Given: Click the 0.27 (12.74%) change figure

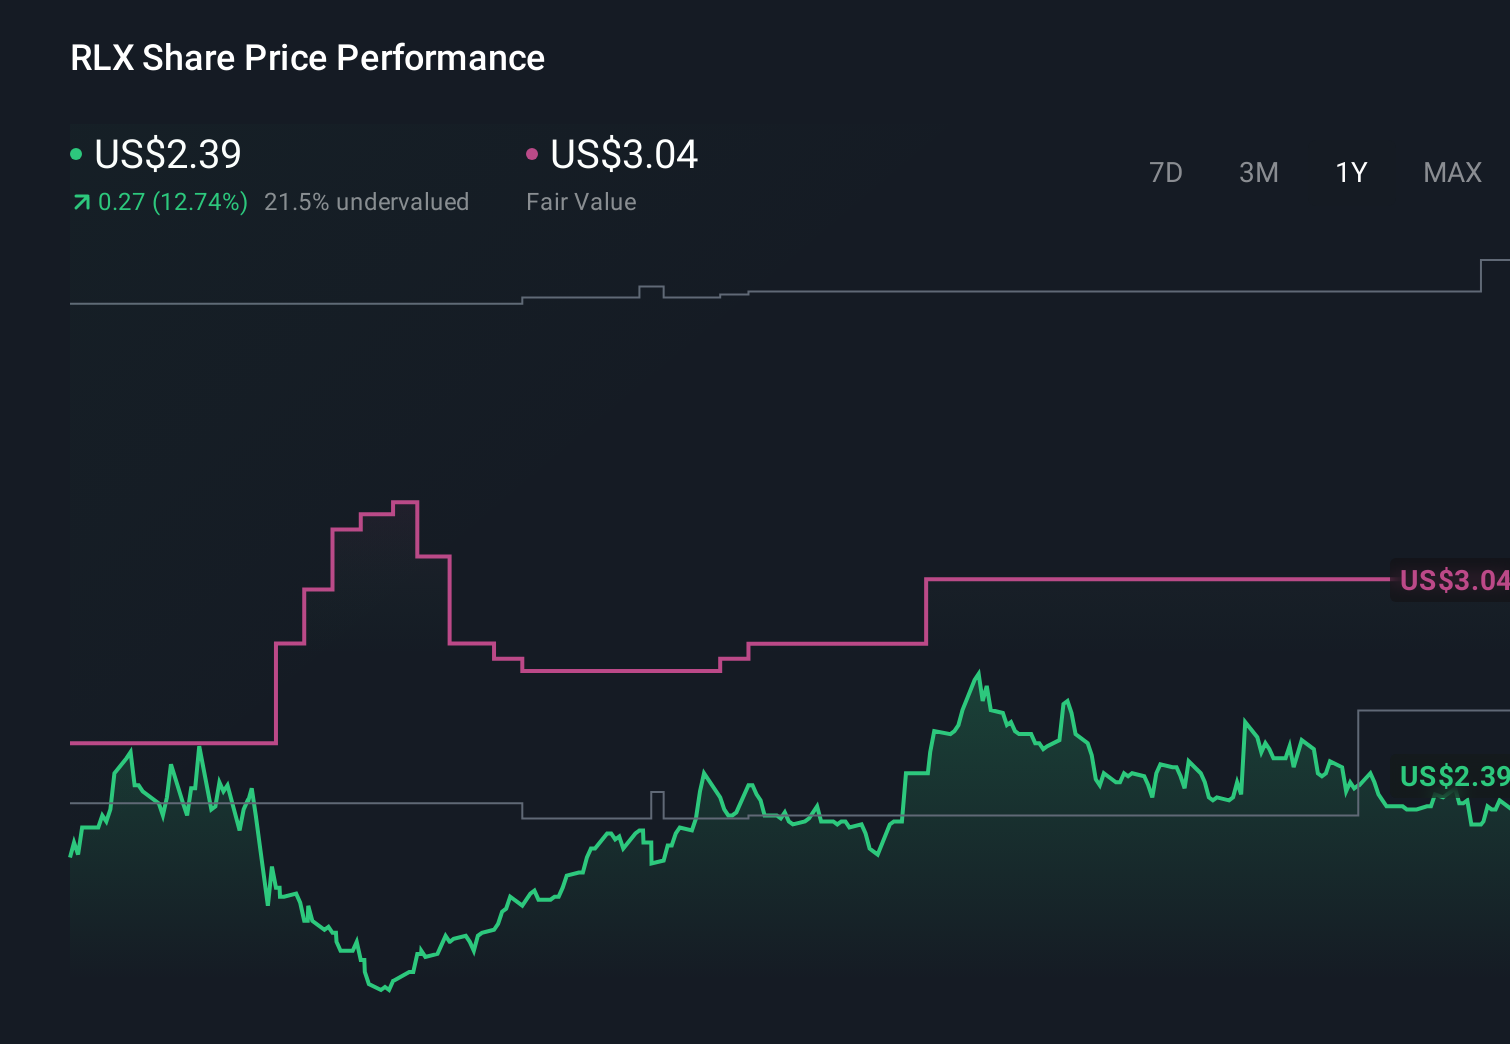Looking at the screenshot, I should tap(174, 201).
